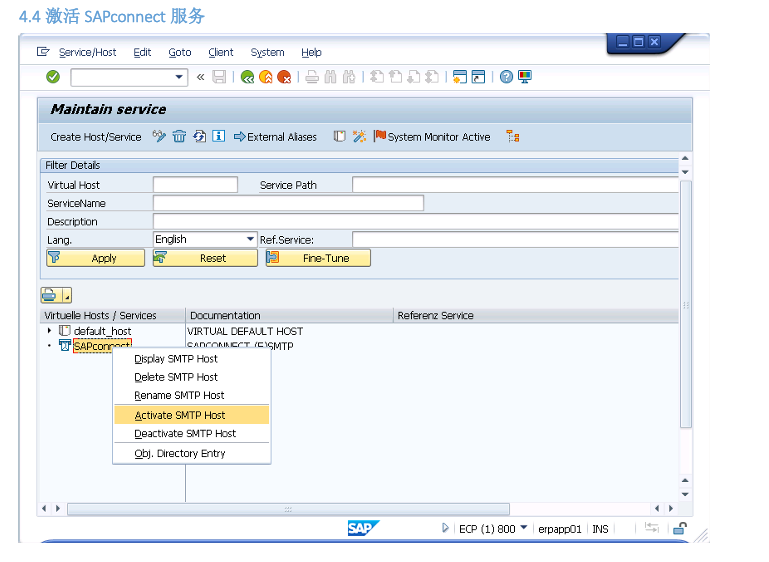Open the print button dropdown arrow
This screenshot has width=769, height=562.
coord(67,295)
